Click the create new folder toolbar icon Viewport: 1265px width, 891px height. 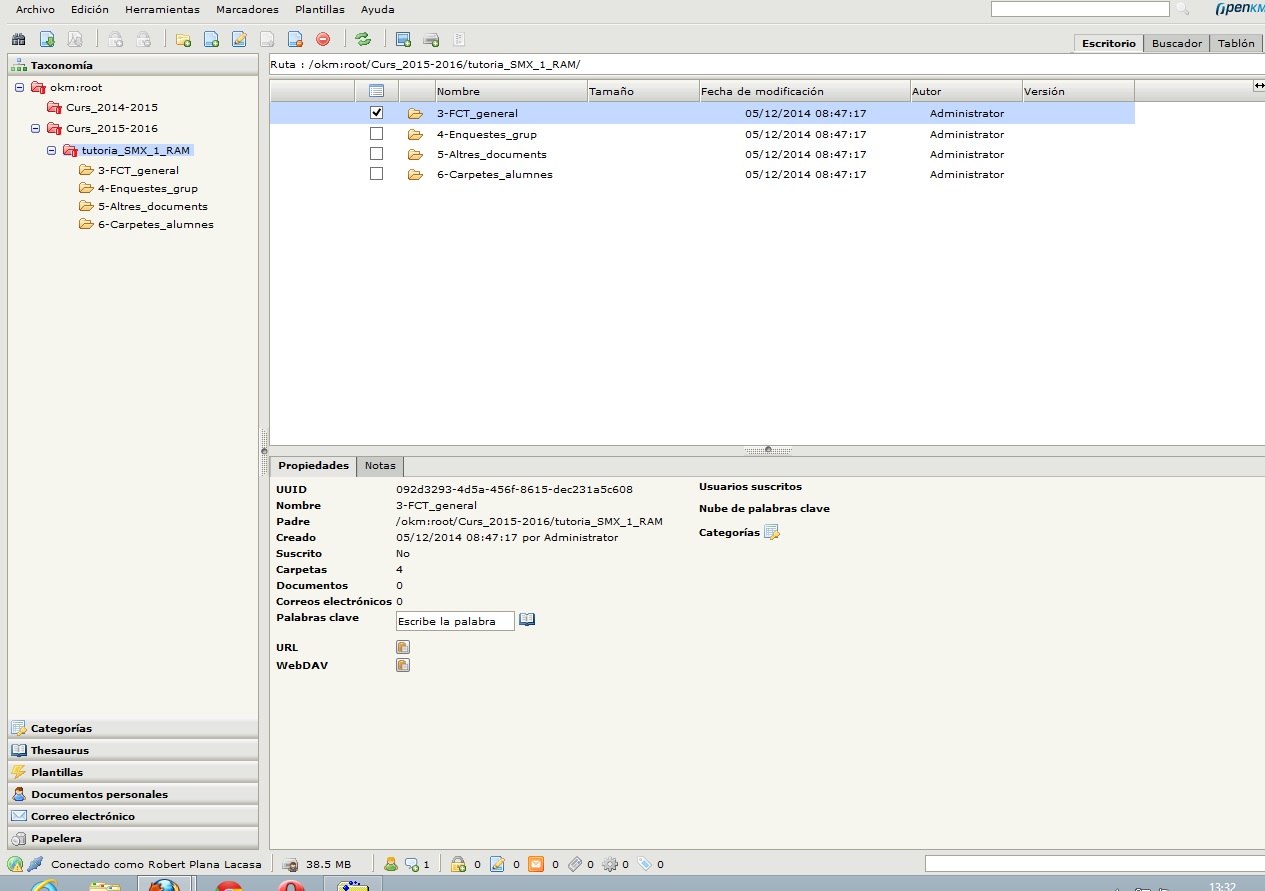pyautogui.click(x=183, y=39)
